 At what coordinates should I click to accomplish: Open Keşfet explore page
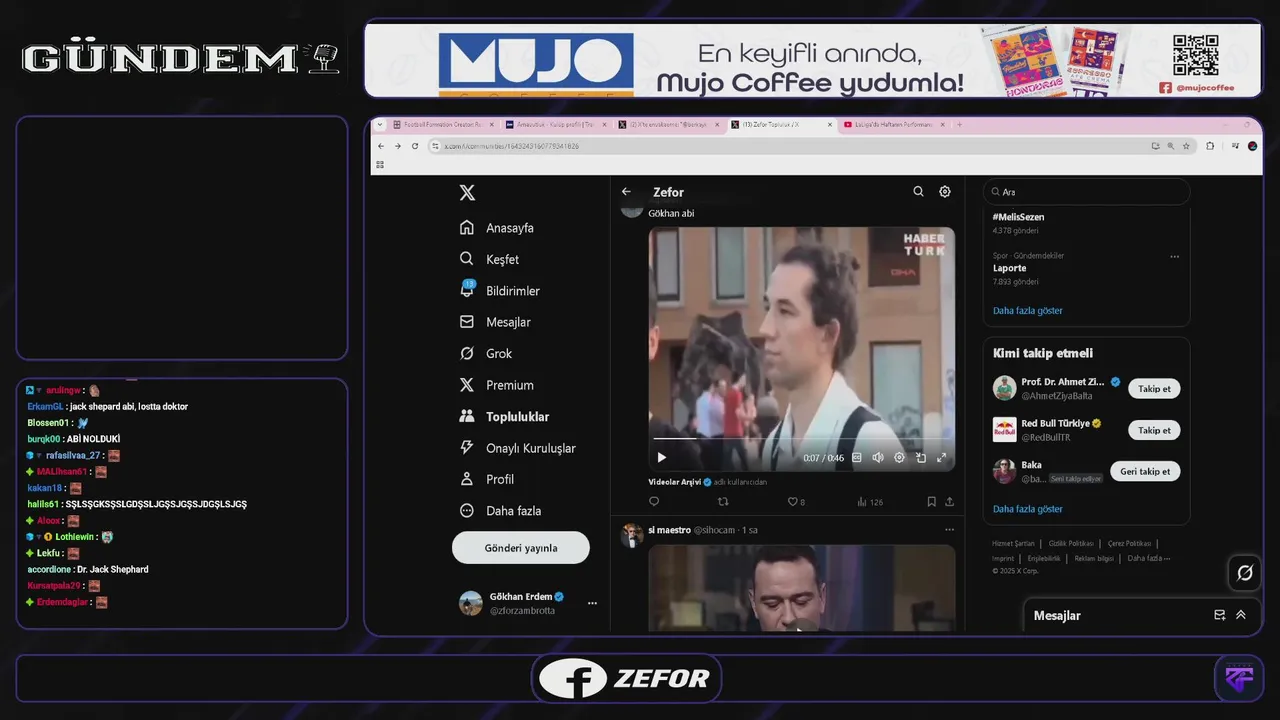coord(489,259)
